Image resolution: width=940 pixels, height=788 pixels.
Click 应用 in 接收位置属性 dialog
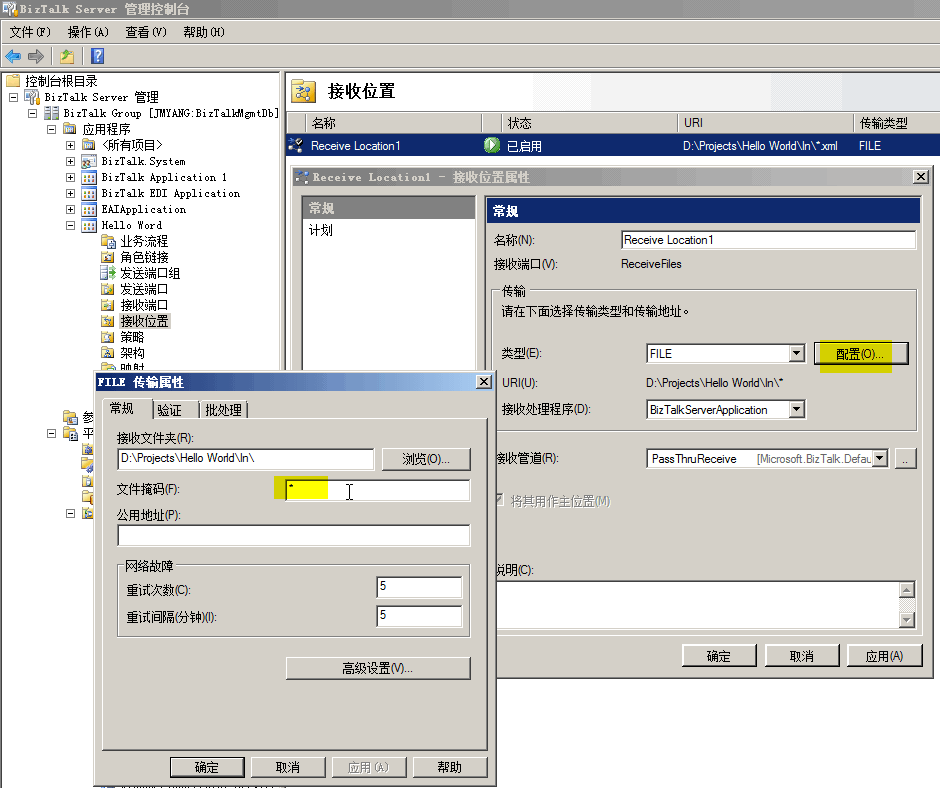pos(884,656)
